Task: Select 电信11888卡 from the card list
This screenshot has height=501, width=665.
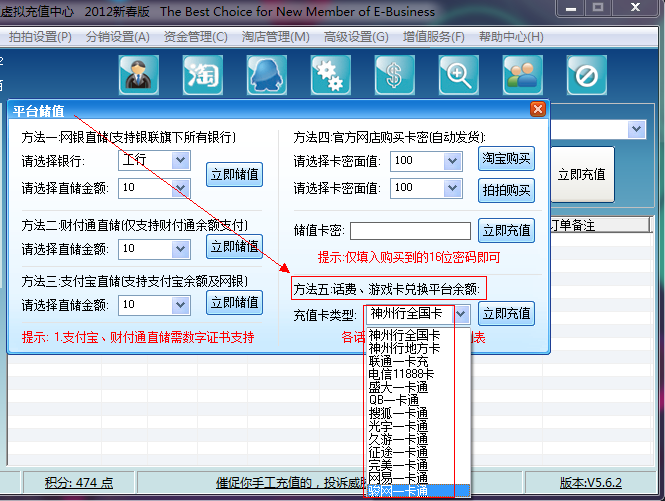Action: click(x=399, y=374)
